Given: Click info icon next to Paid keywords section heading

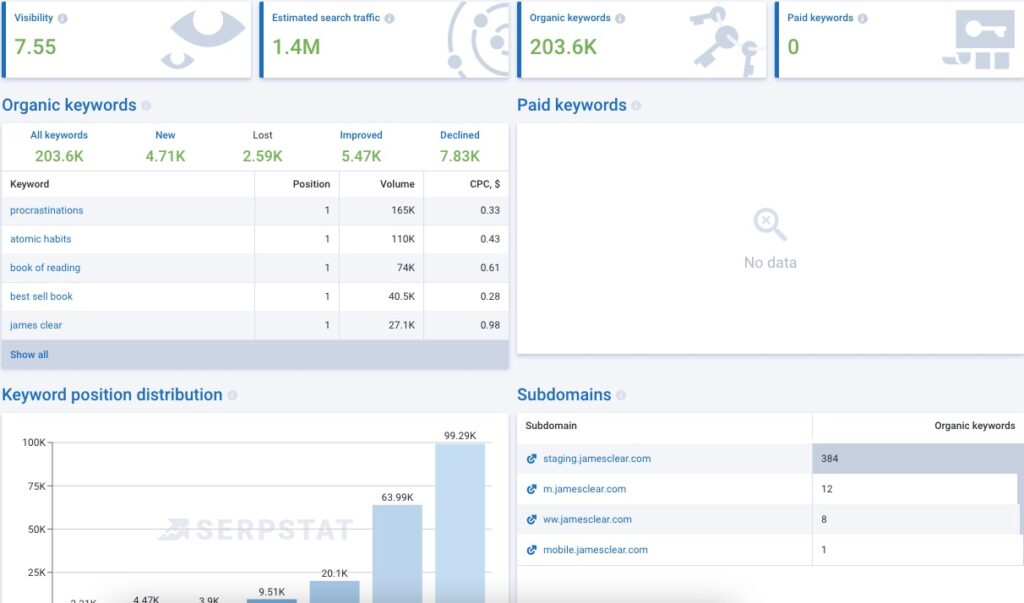Looking at the screenshot, I should coord(636,105).
